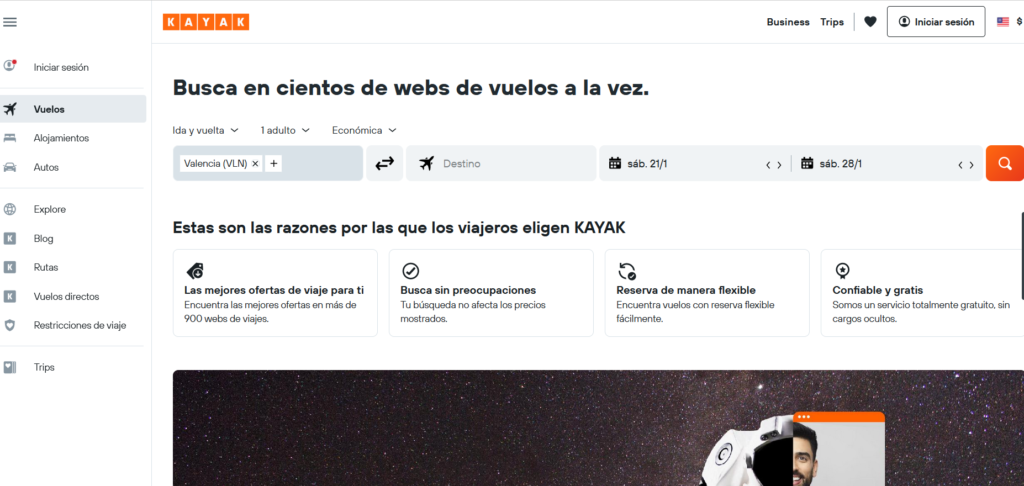Open Explore from the sidebar
This screenshot has width=1024, height=486.
73,210
